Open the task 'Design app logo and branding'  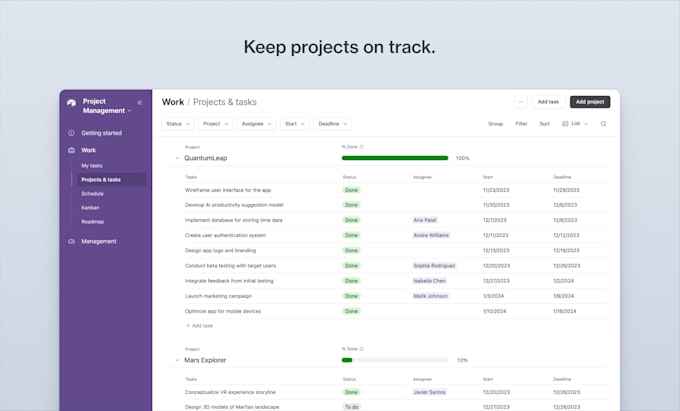pos(220,251)
